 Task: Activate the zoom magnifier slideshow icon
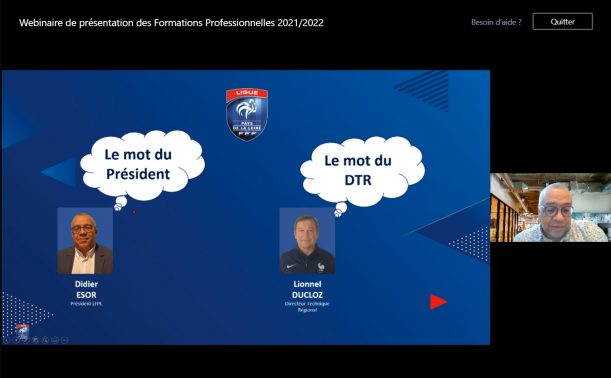[45, 340]
